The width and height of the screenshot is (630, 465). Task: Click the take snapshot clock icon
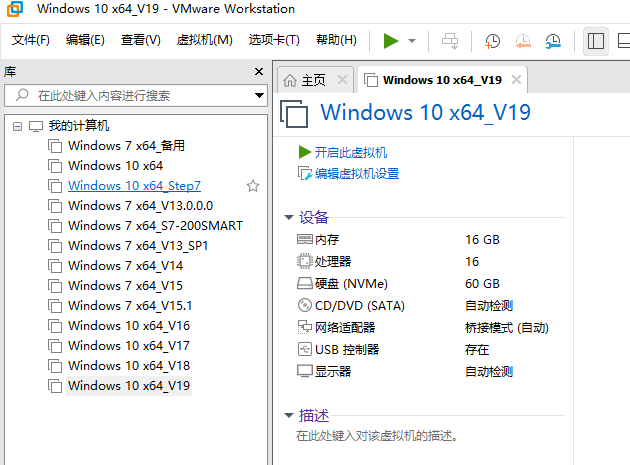pos(492,41)
